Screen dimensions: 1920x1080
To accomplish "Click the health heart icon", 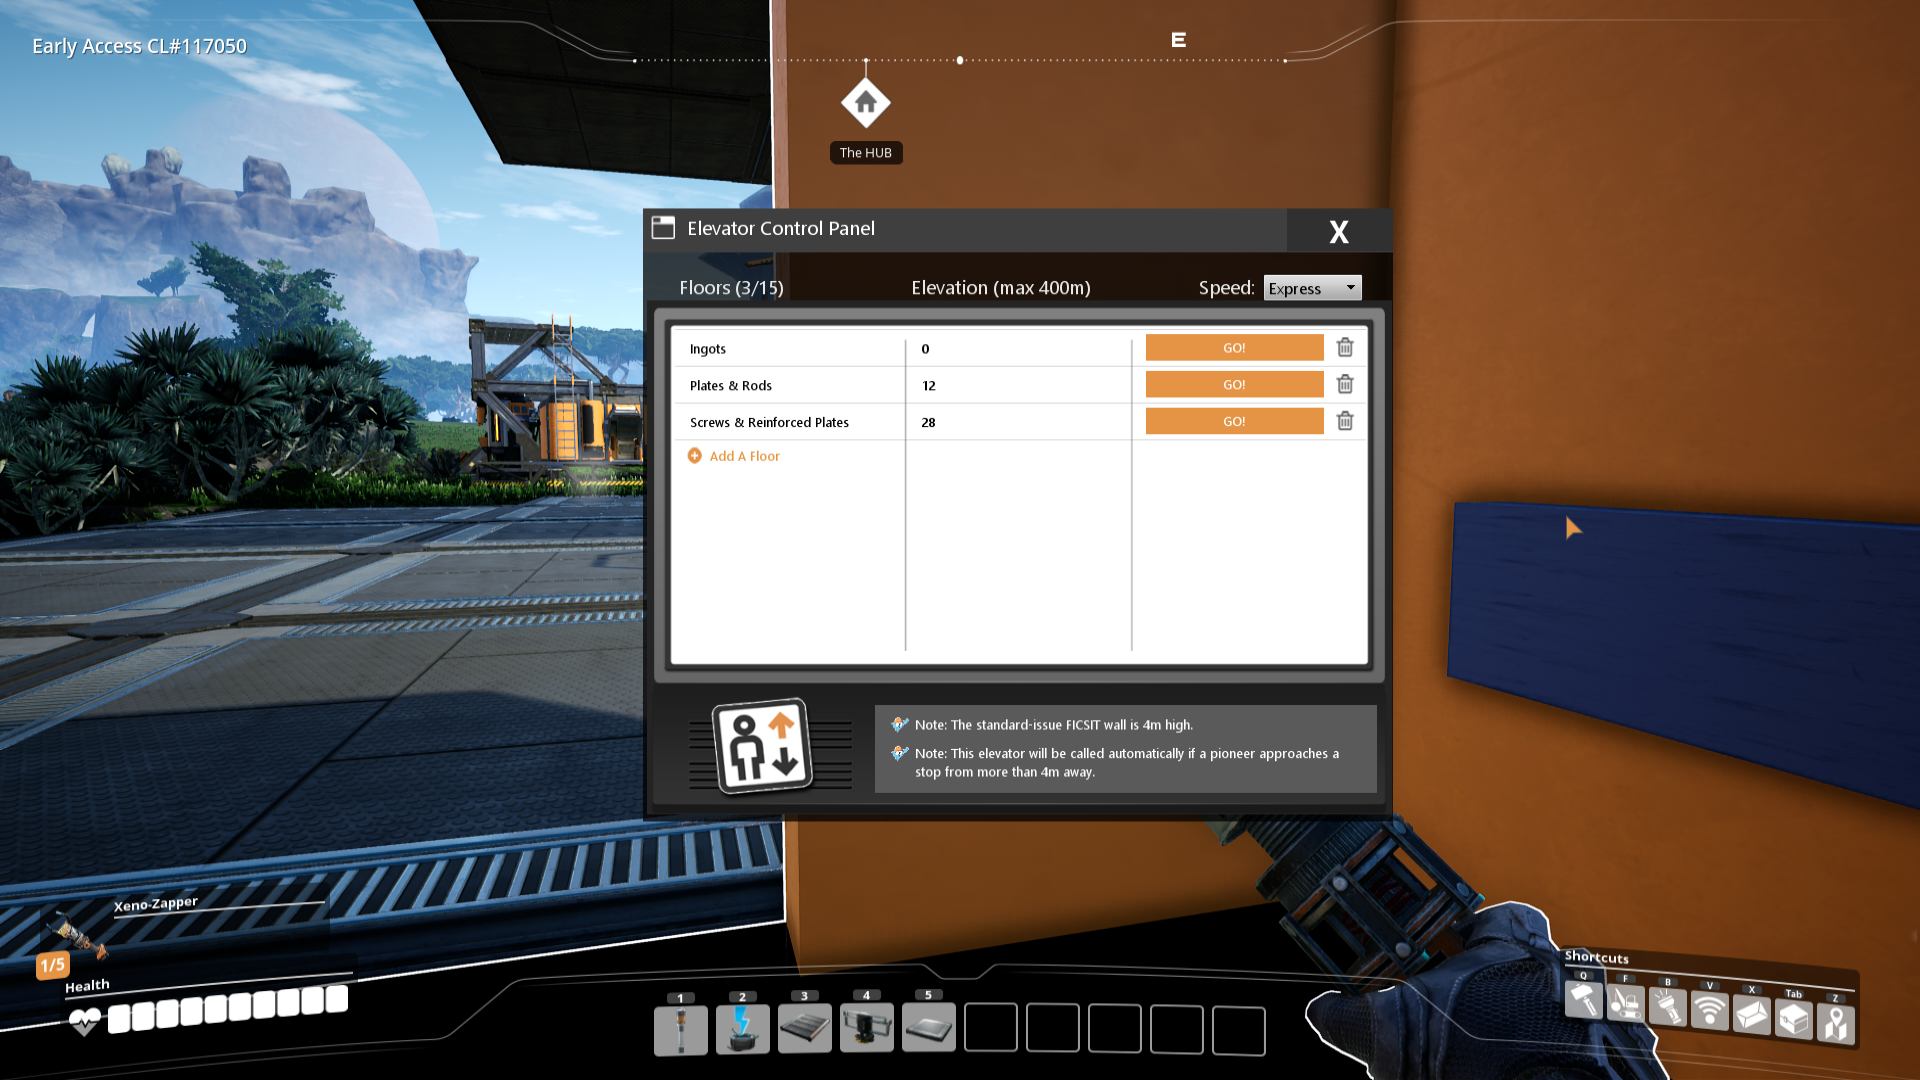I will [x=85, y=1022].
